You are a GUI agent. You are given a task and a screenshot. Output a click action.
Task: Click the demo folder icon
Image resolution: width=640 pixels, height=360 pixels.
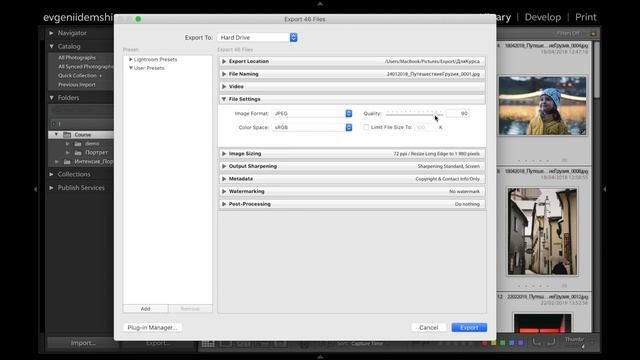(x=78, y=144)
